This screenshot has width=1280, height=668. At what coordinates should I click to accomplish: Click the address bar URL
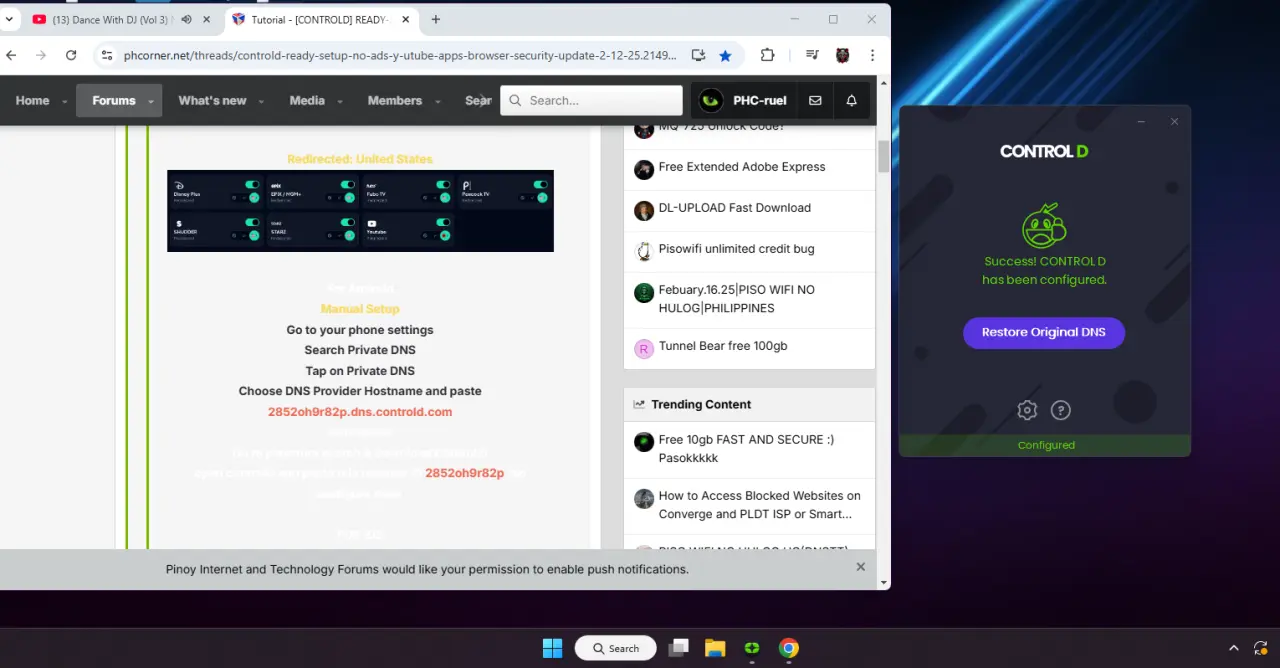(x=400, y=56)
